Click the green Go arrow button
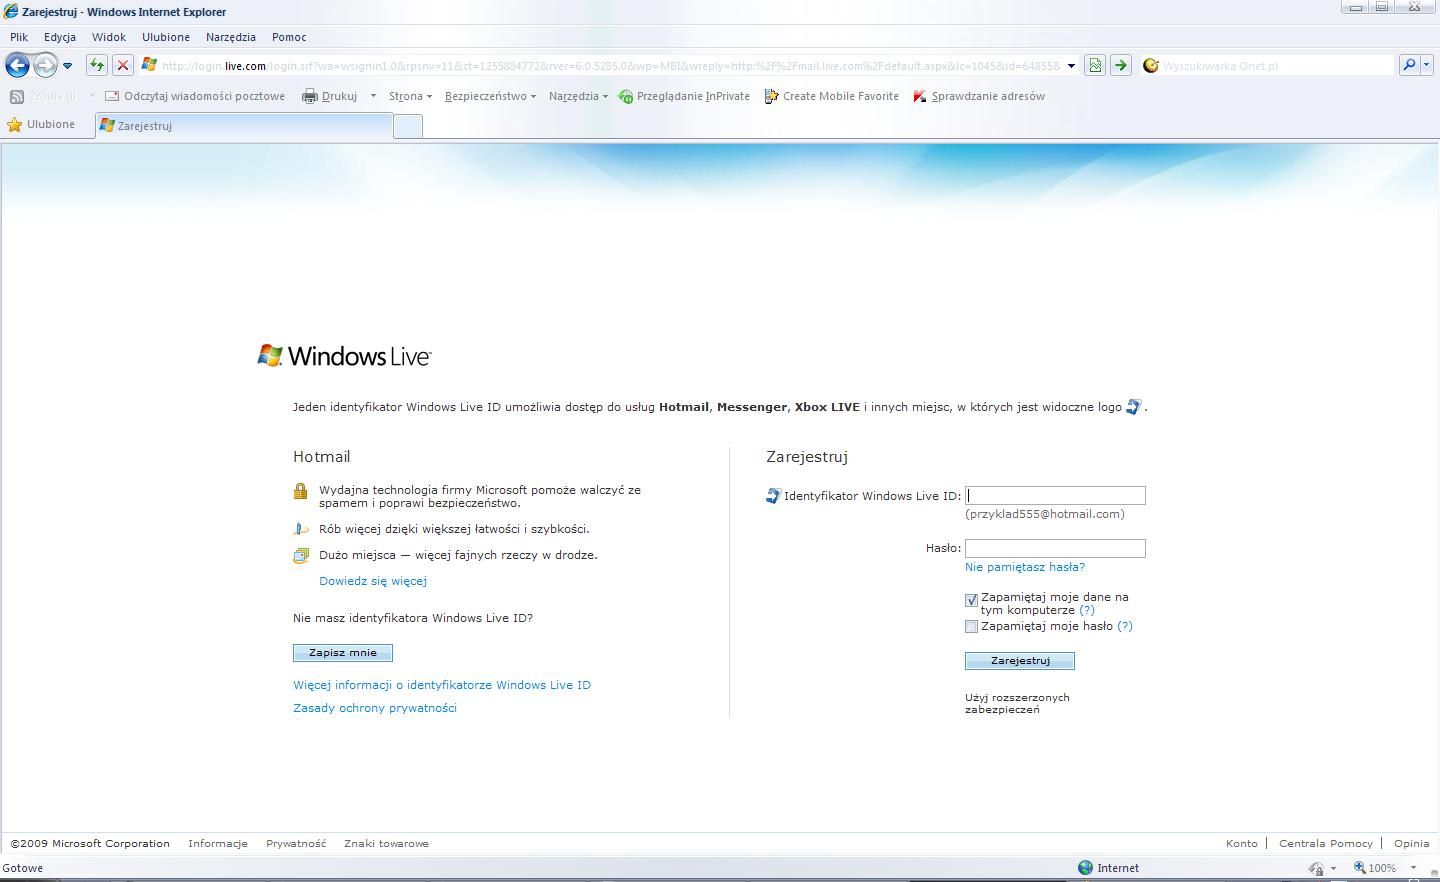This screenshot has width=1440, height=882. [1121, 66]
